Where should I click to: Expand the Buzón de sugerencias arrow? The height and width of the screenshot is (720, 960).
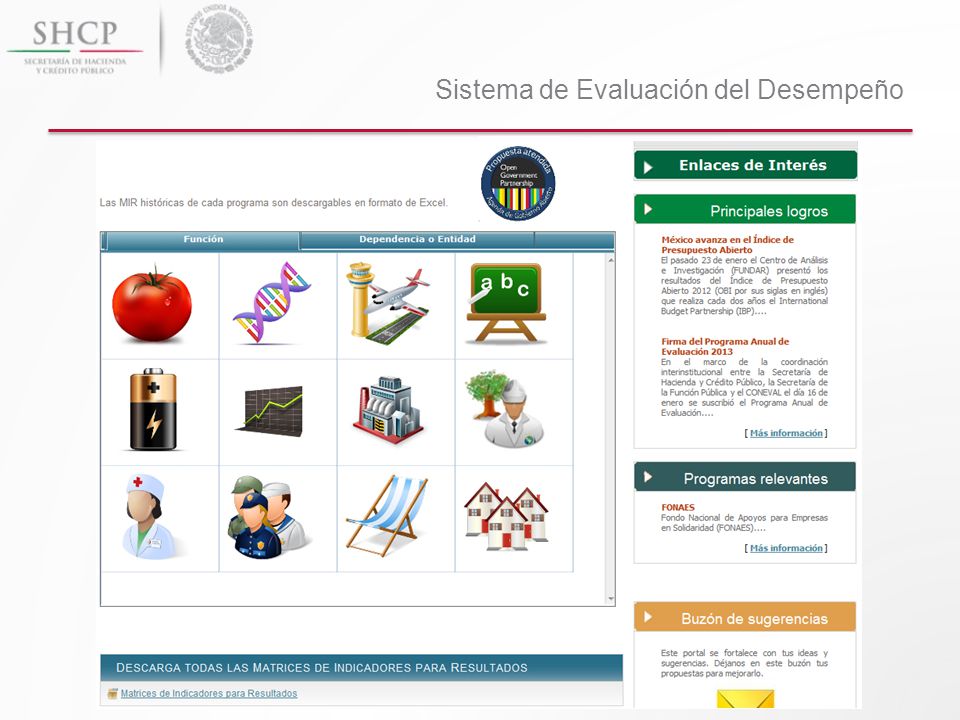(648, 617)
